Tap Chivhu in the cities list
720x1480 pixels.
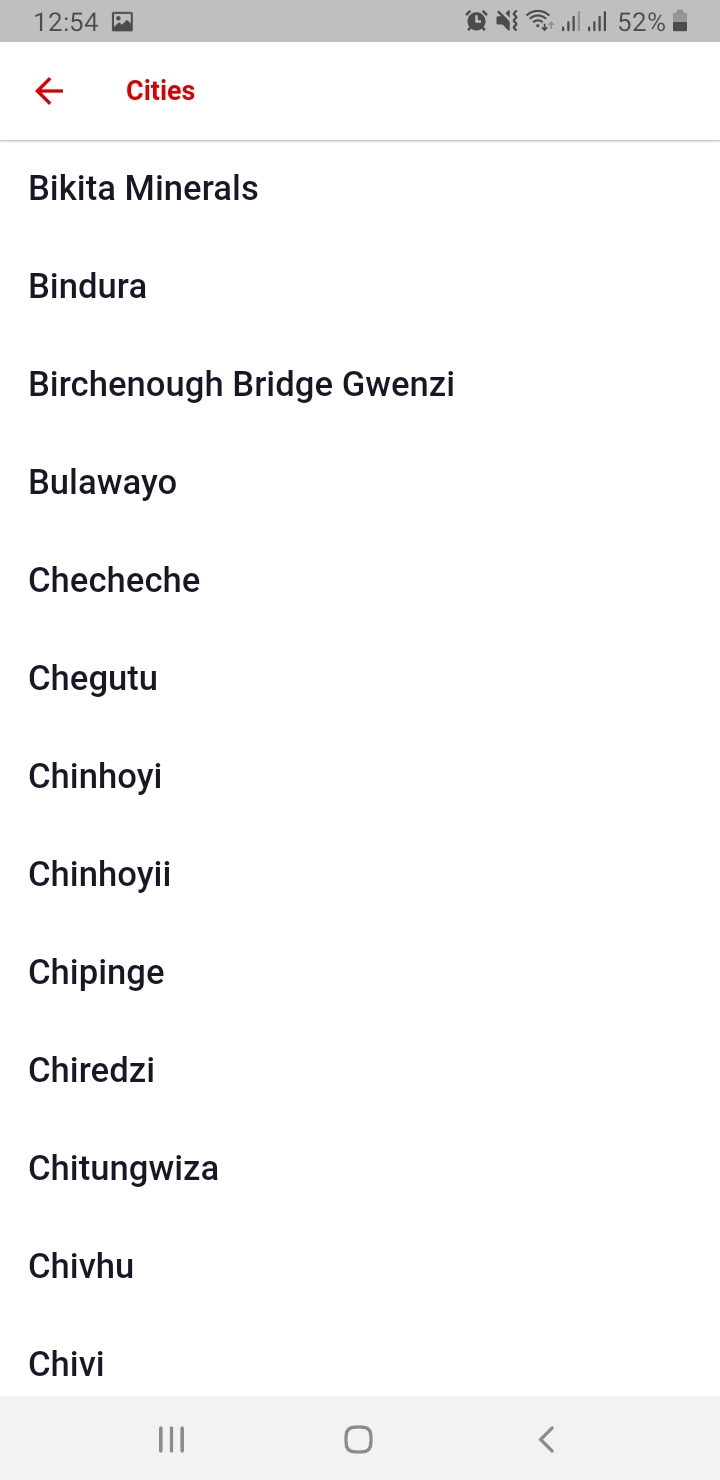[x=81, y=1266]
